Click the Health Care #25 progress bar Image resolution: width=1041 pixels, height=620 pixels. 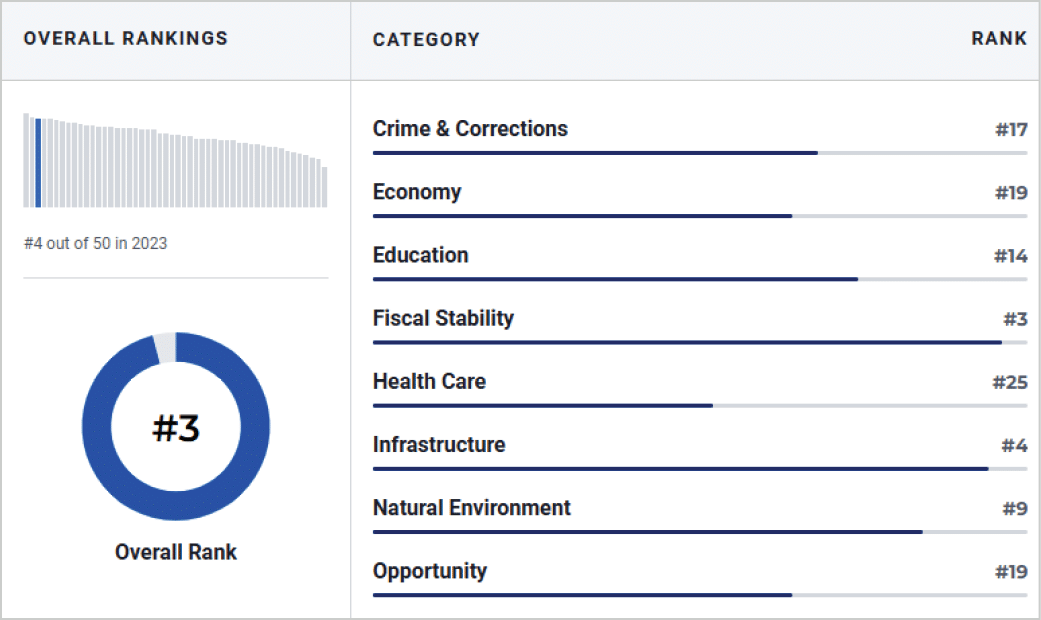pyautogui.click(x=700, y=406)
